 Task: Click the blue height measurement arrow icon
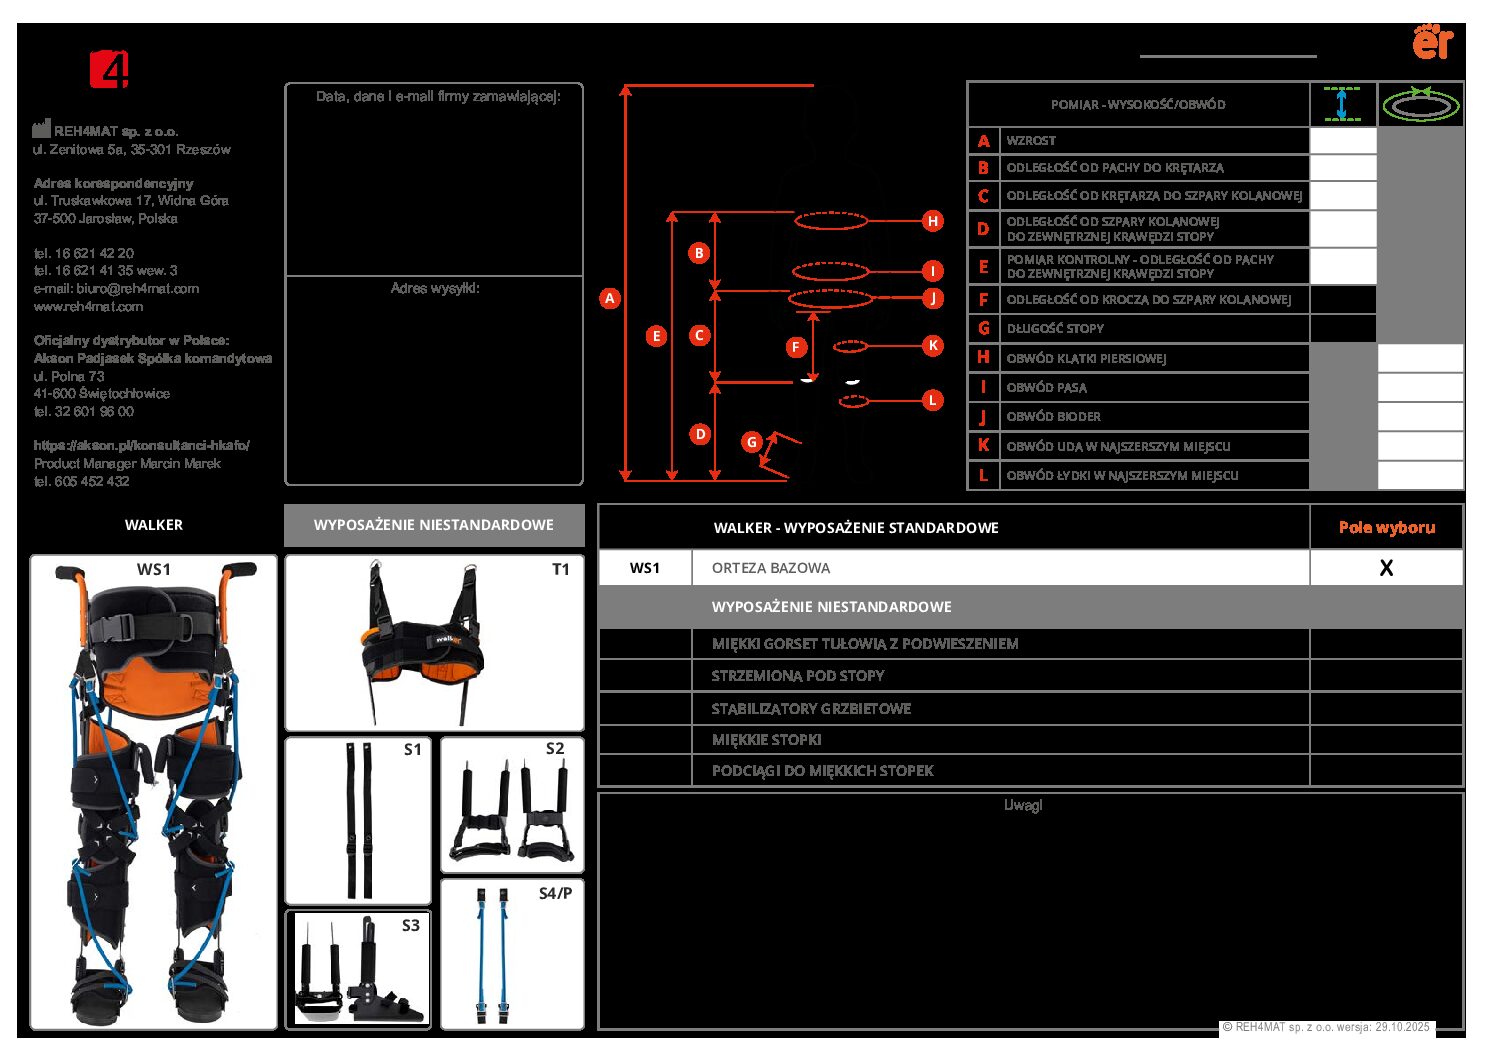pyautogui.click(x=1342, y=104)
